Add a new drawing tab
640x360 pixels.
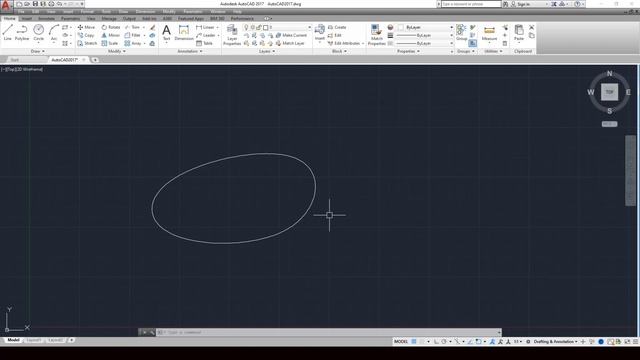tap(95, 60)
